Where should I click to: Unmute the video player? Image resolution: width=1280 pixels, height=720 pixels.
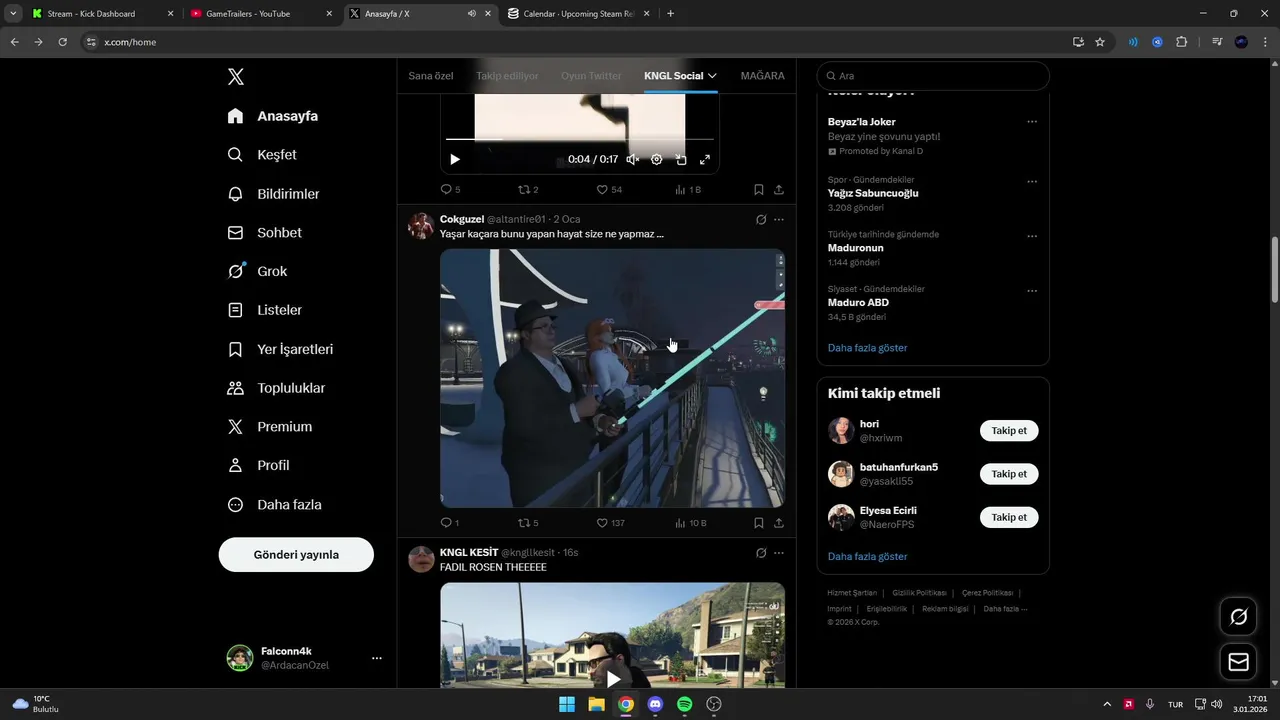tap(632, 159)
